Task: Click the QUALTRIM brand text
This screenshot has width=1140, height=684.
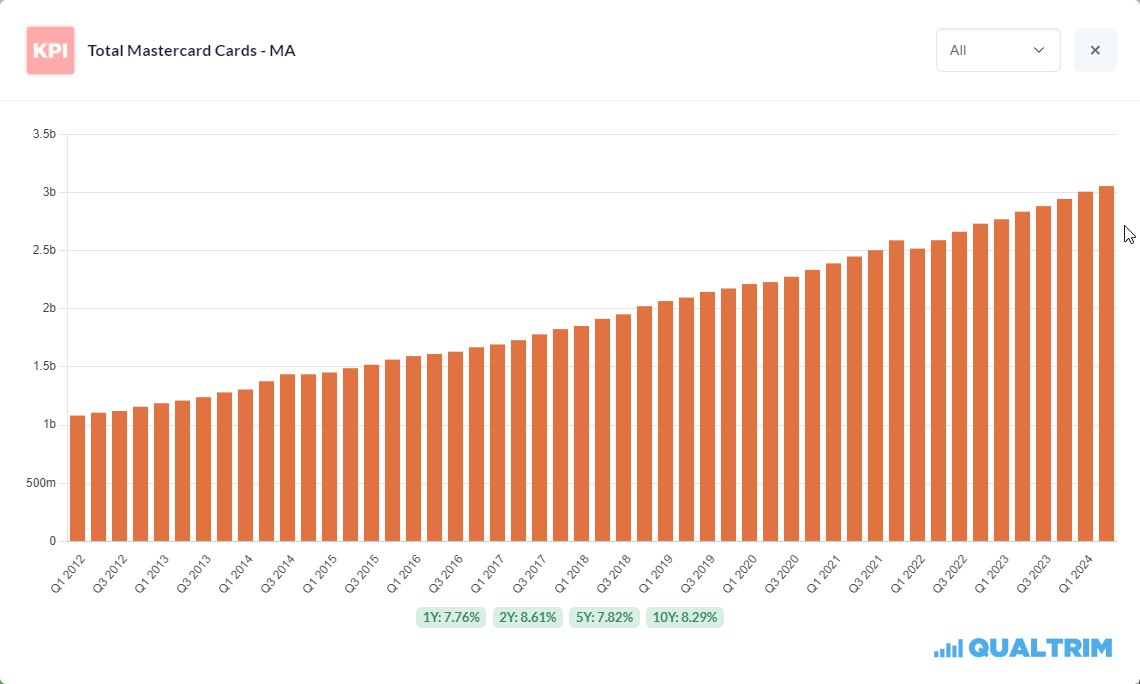Action: click(x=1040, y=648)
